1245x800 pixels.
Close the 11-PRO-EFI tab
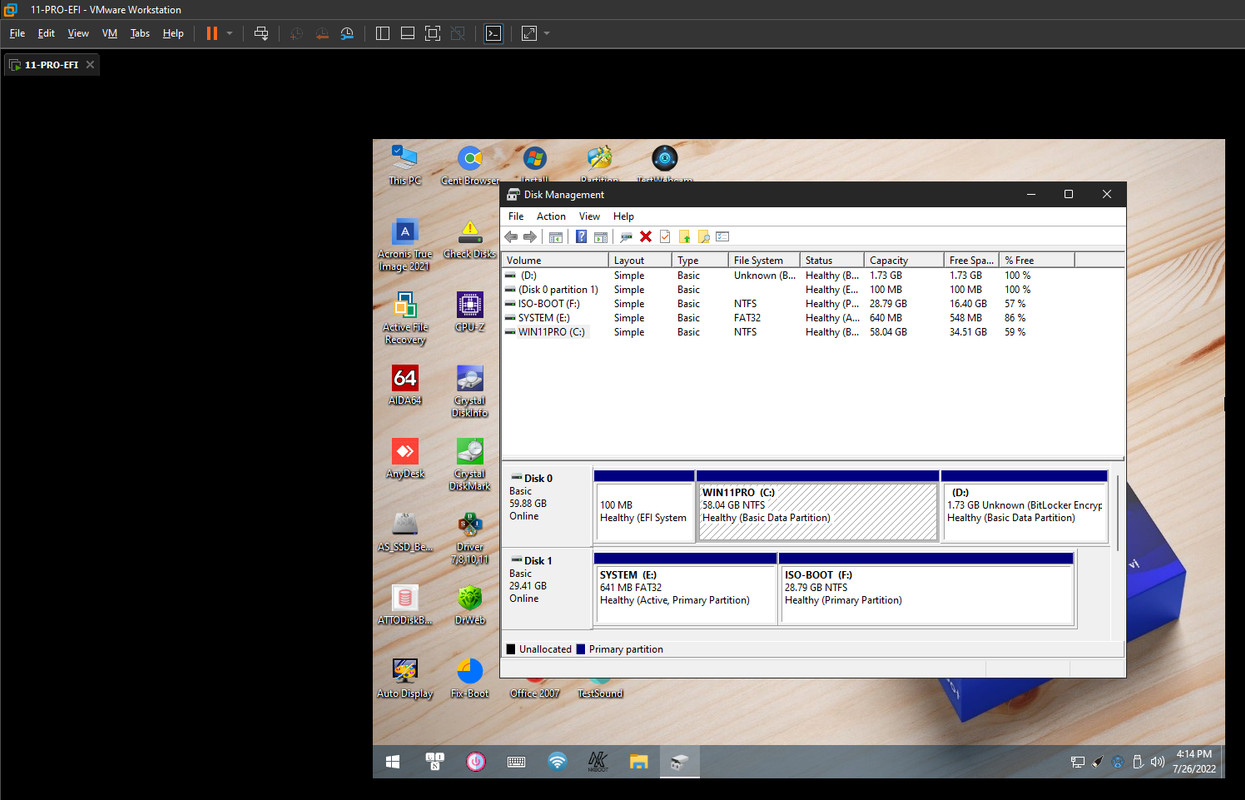(x=90, y=64)
